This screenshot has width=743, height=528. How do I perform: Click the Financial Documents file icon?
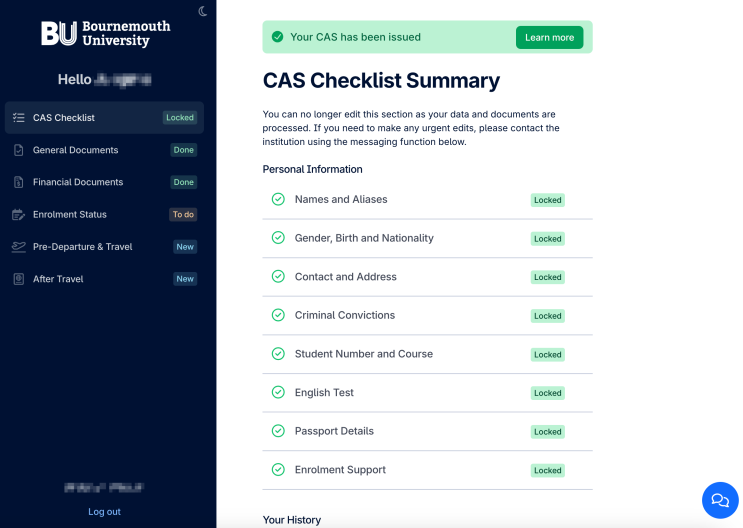18,182
